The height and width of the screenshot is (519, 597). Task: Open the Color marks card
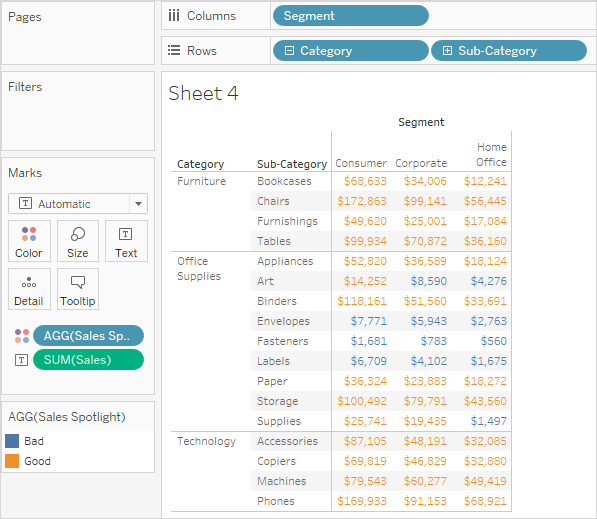(x=29, y=241)
